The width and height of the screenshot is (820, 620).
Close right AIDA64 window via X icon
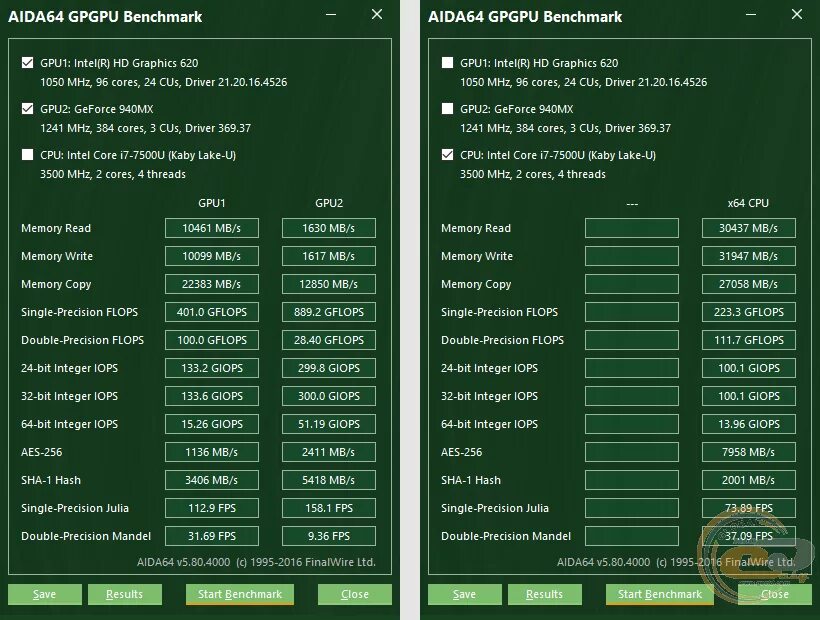796,15
